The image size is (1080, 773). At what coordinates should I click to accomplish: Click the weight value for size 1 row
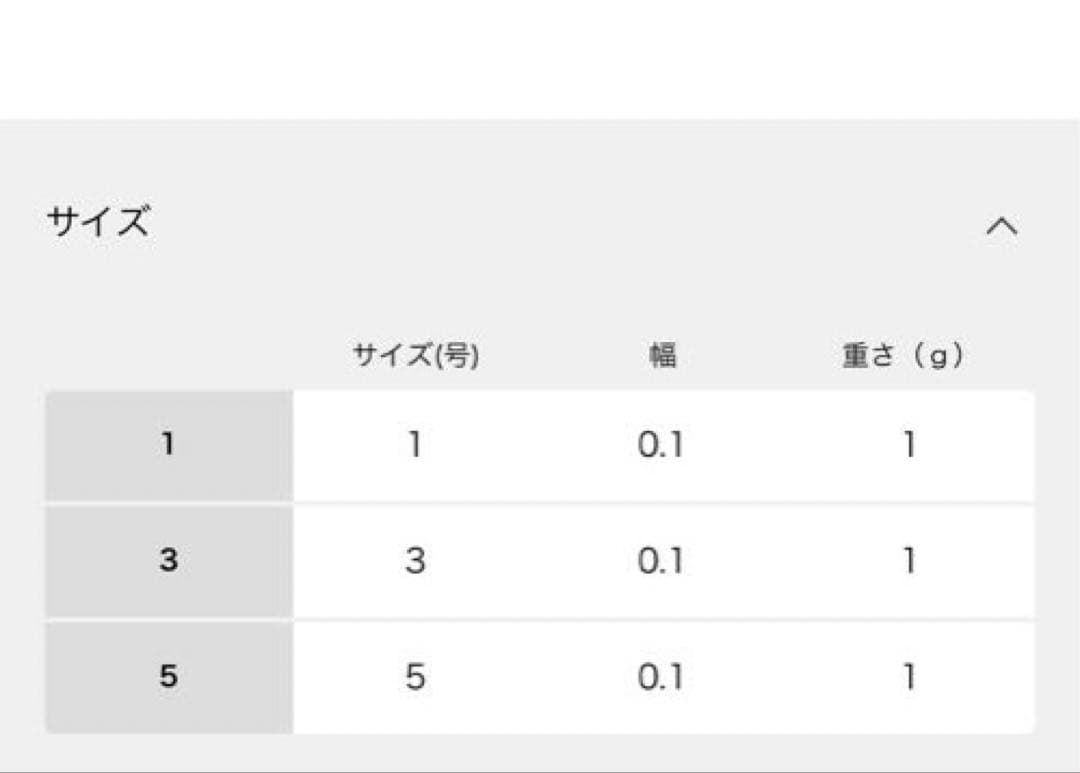[908, 445]
